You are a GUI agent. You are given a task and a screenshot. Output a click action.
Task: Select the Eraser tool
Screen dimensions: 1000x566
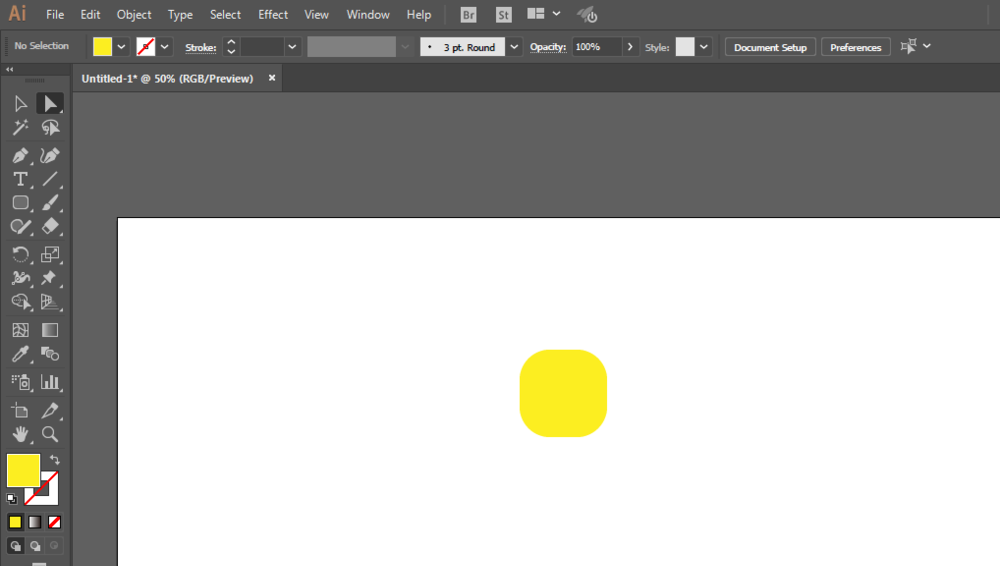[x=50, y=227]
